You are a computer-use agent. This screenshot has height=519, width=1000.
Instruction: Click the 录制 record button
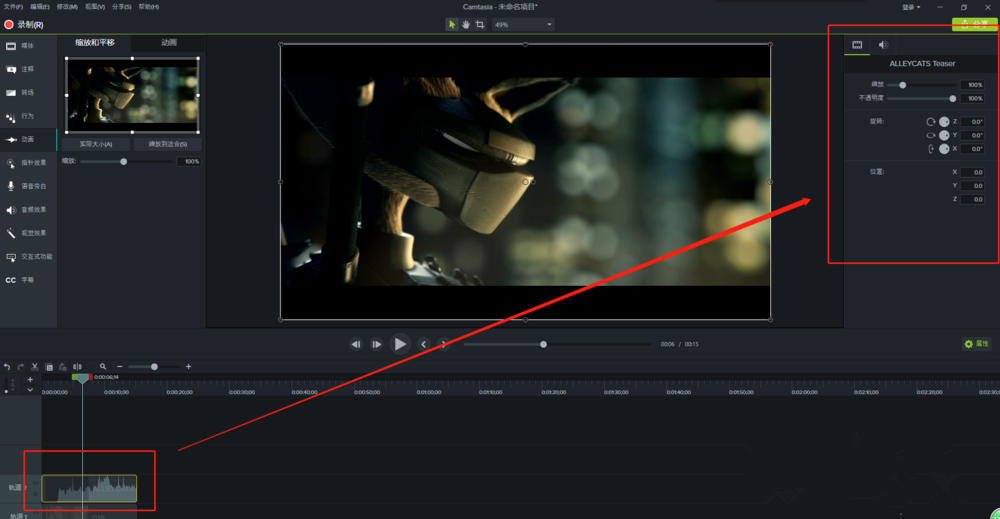click(x=24, y=24)
